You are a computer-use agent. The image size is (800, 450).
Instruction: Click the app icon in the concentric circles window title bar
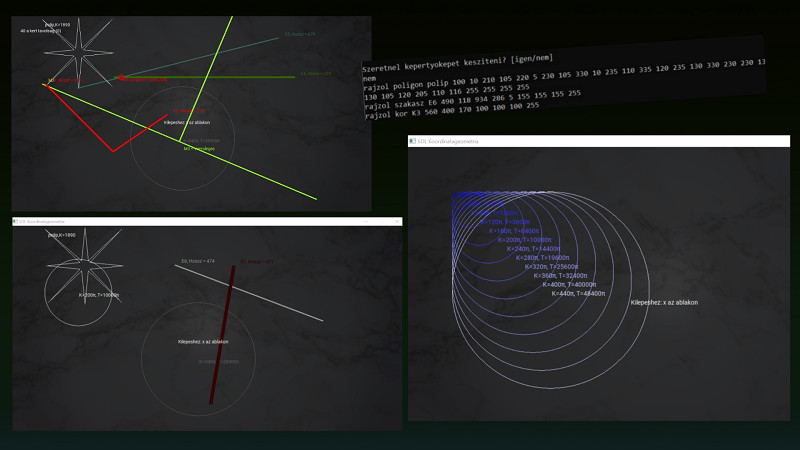click(413, 142)
